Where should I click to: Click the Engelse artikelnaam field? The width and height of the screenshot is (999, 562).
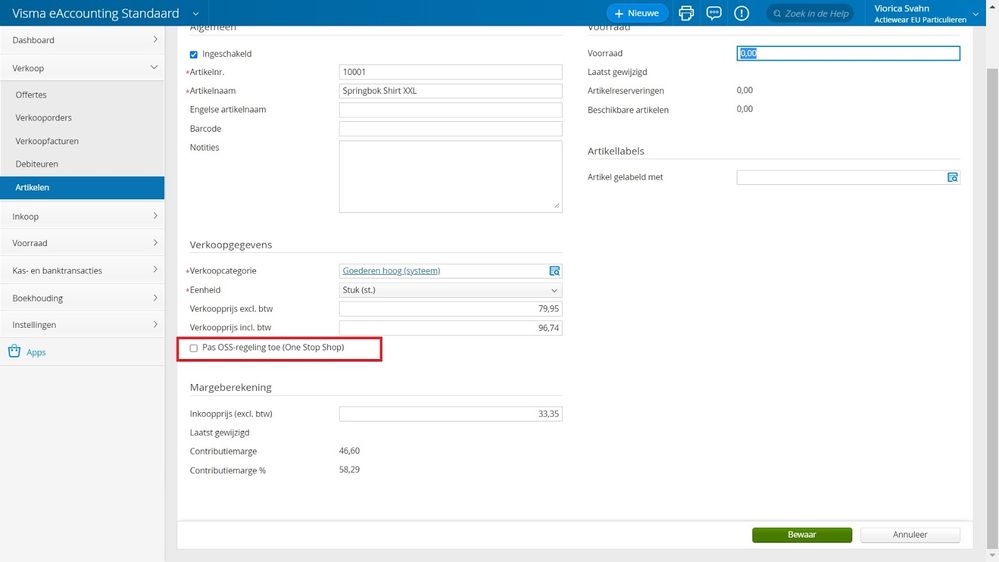click(450, 110)
